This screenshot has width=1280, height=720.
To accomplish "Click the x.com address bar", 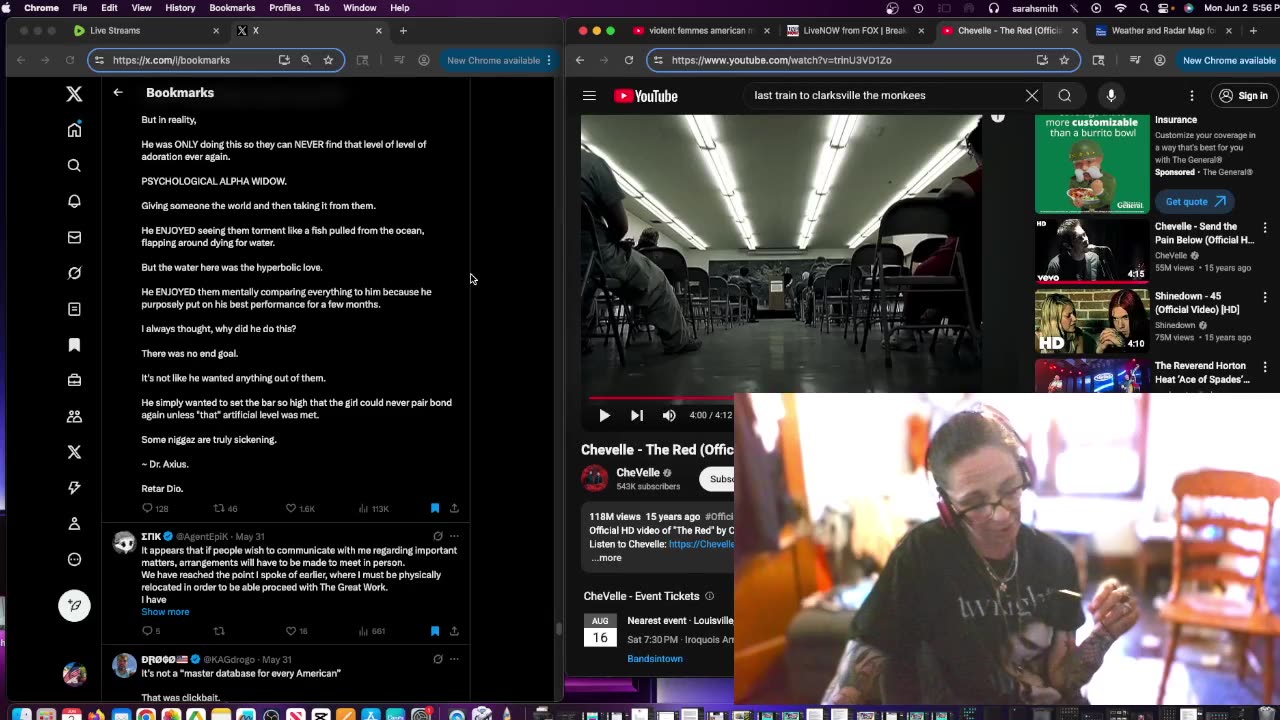I will click(190, 60).
